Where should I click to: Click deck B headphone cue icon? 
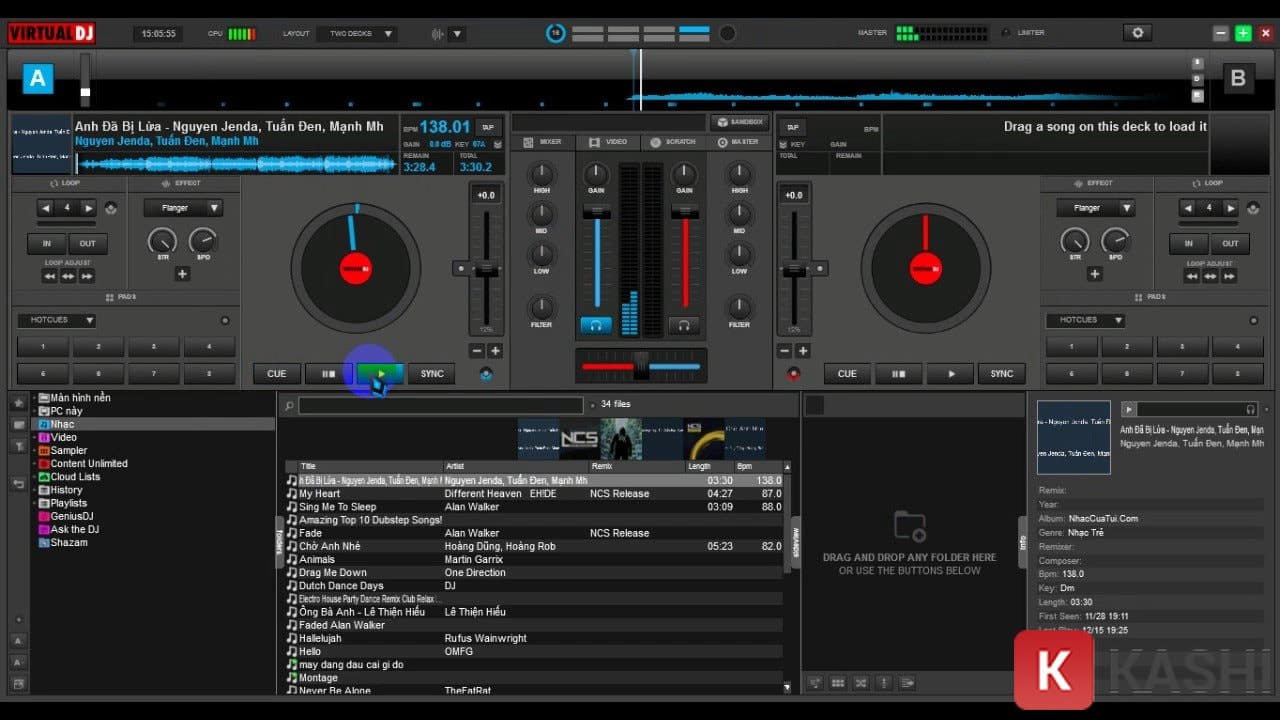(x=684, y=325)
